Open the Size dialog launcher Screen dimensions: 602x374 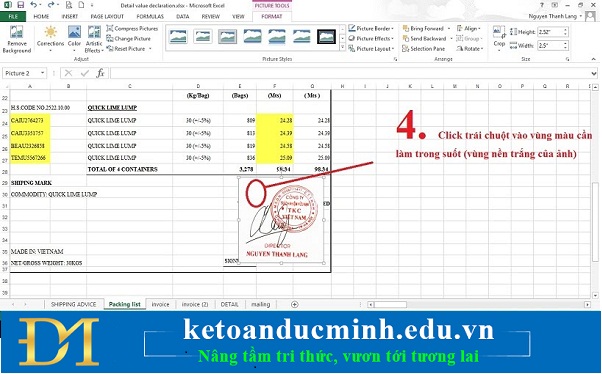567,59
